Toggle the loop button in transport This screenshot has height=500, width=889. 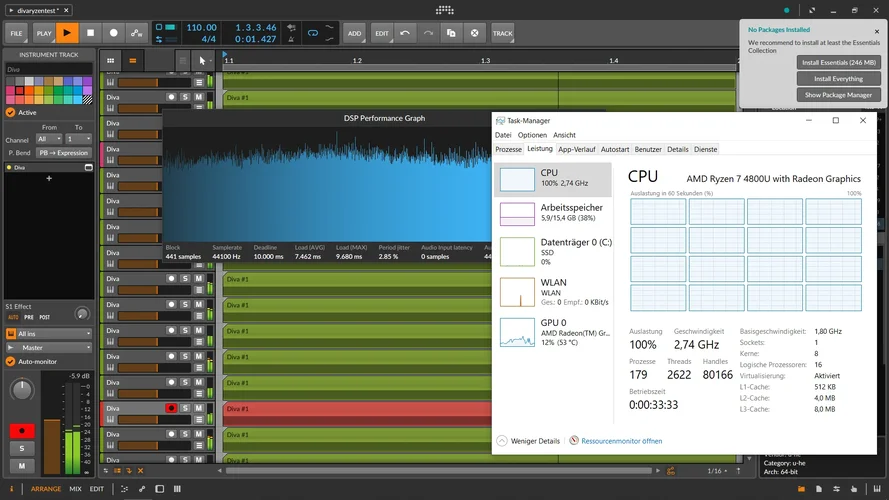pos(313,33)
